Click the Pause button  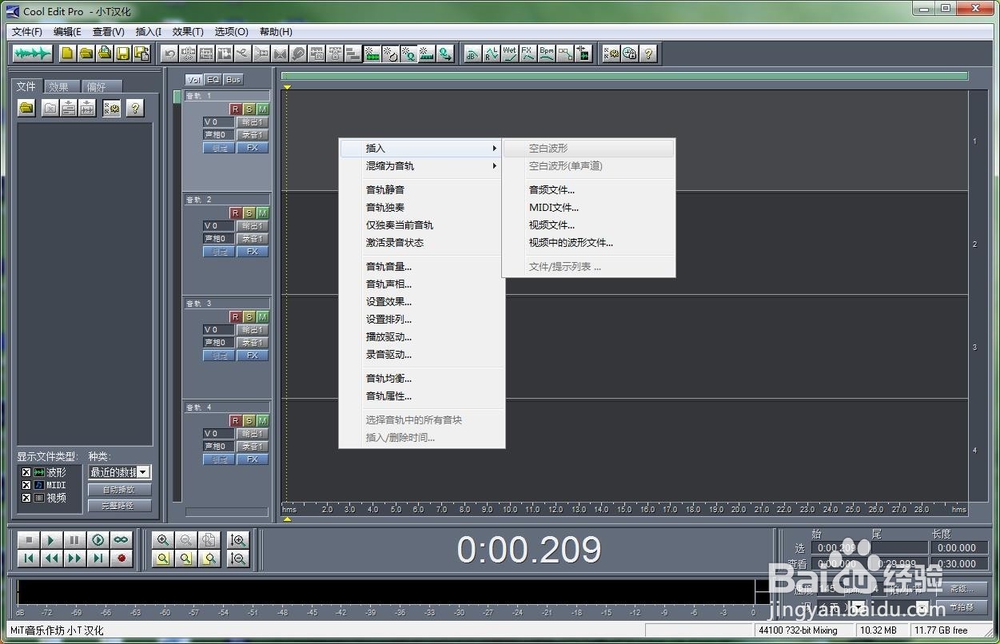(74, 540)
